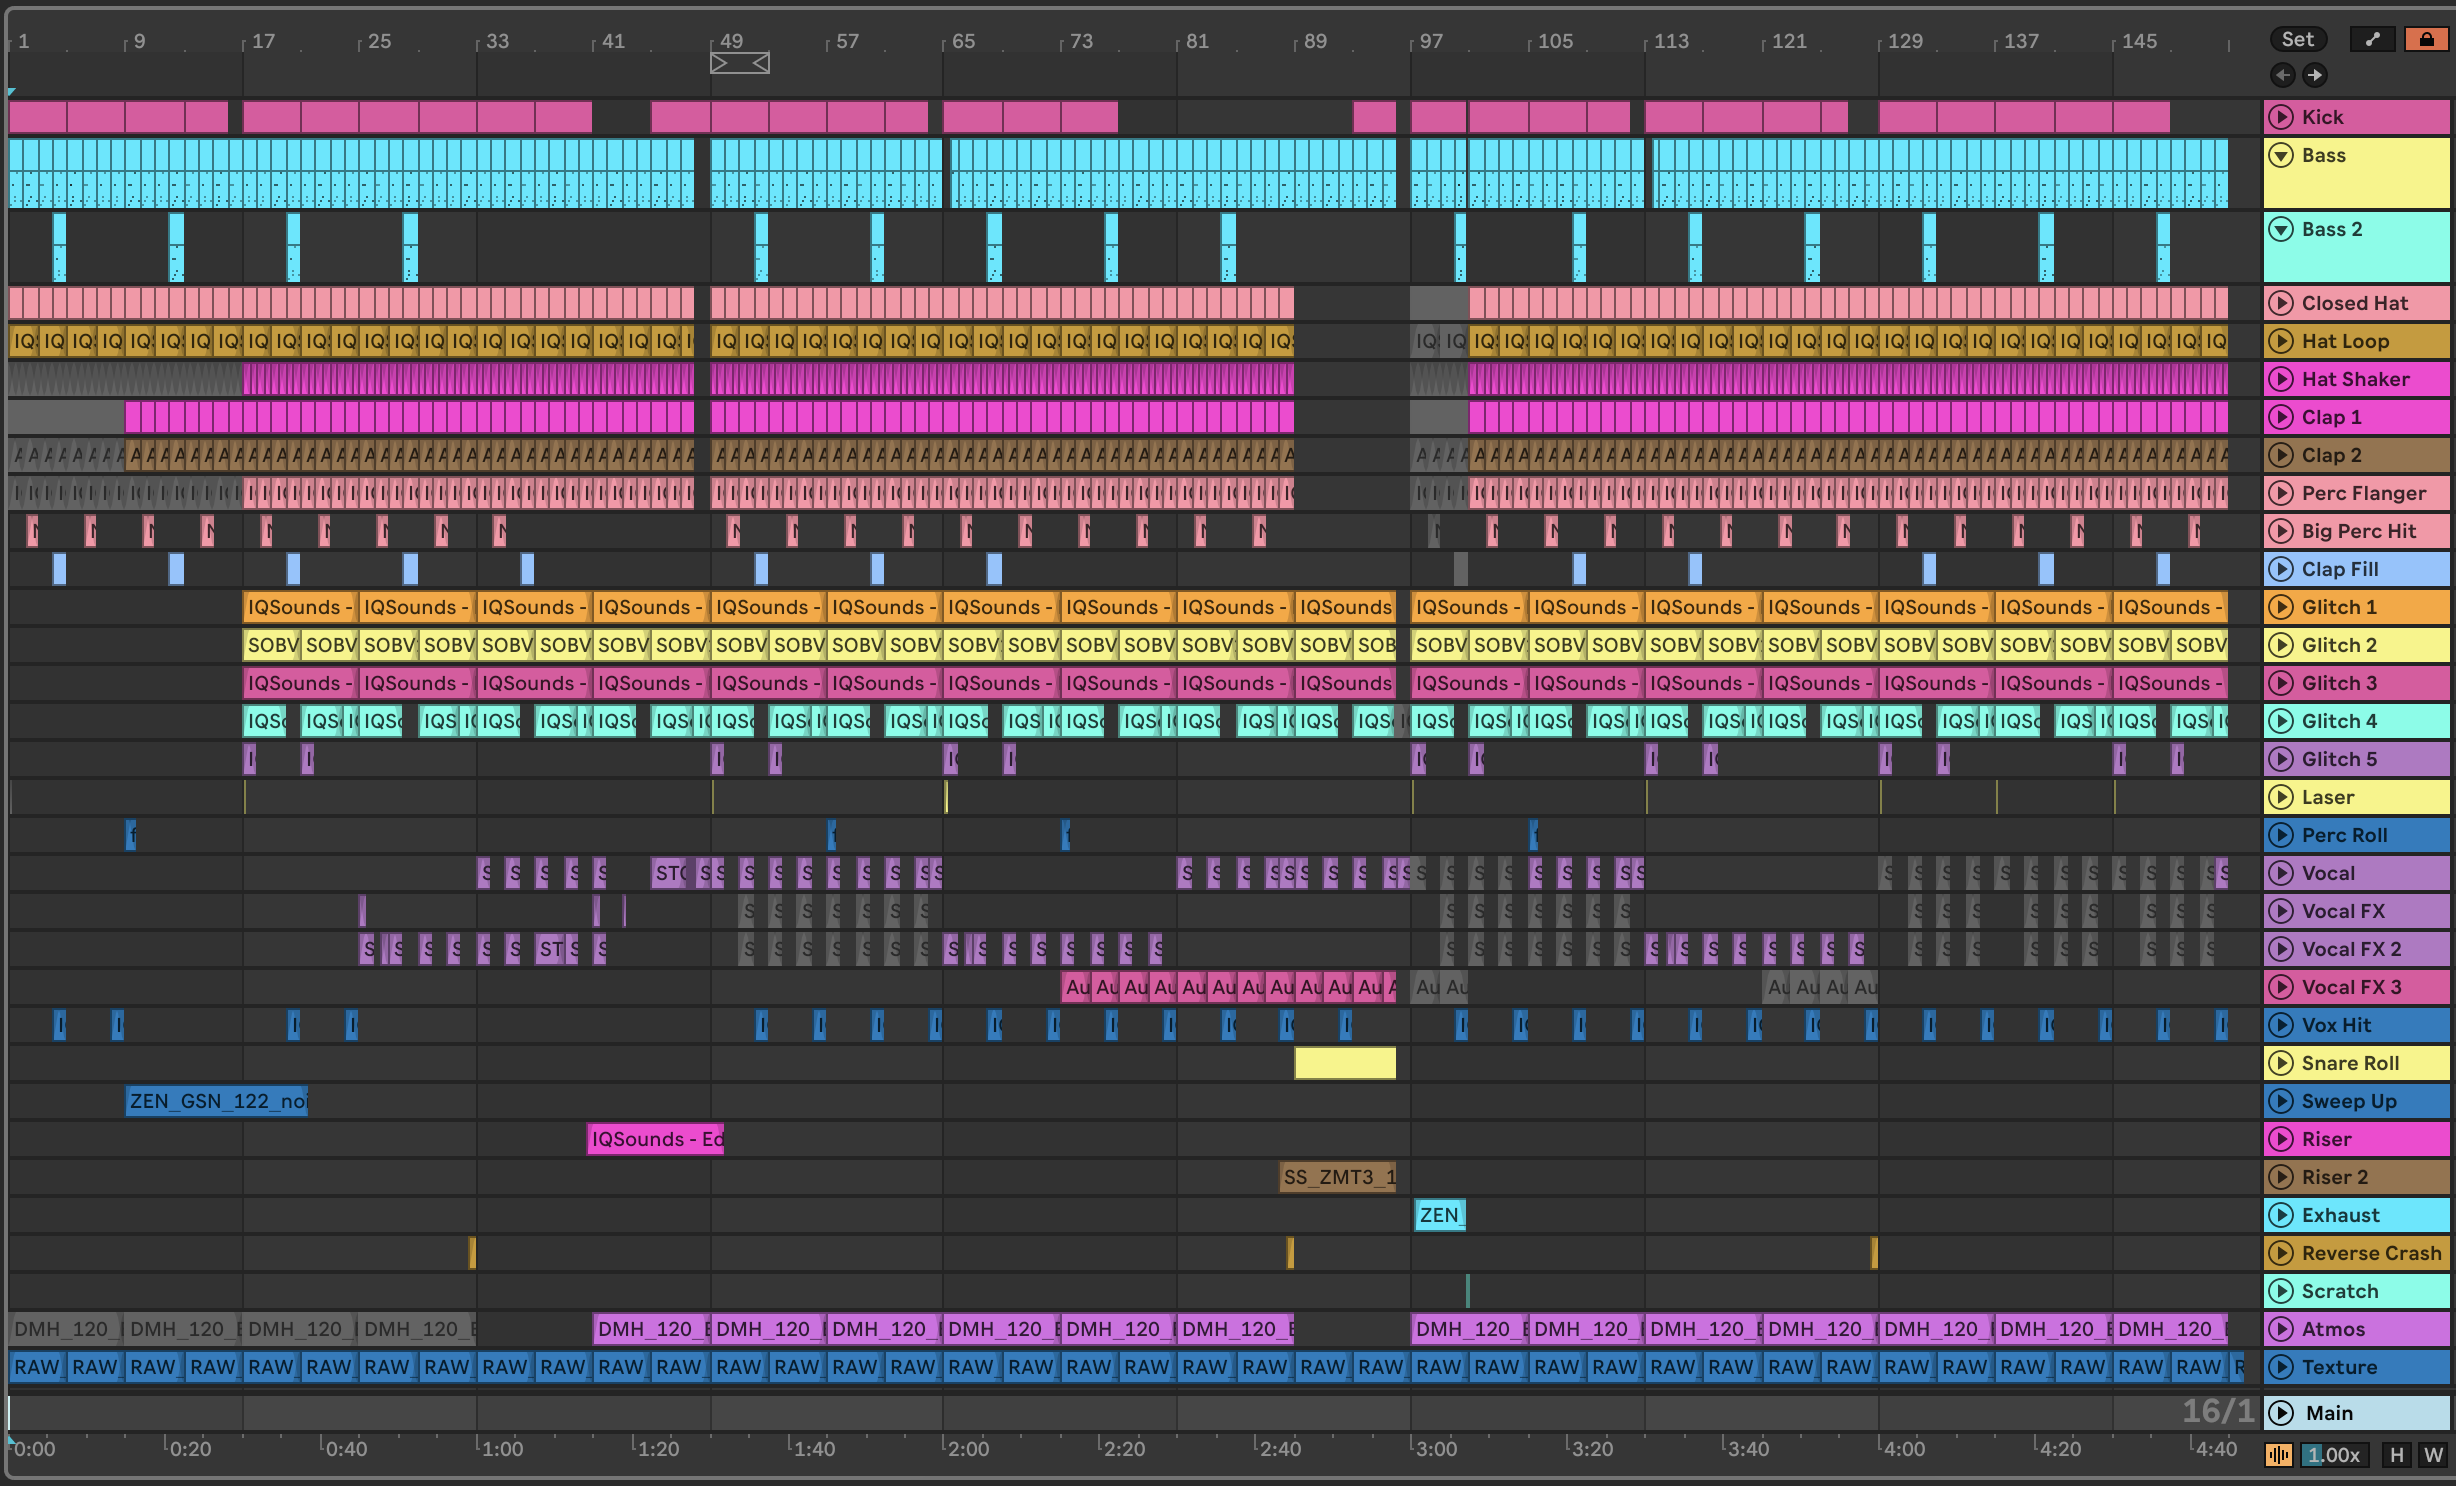This screenshot has height=1486, width=2456.
Task: Click 2:00 on the time ruler
Action: [x=967, y=1449]
